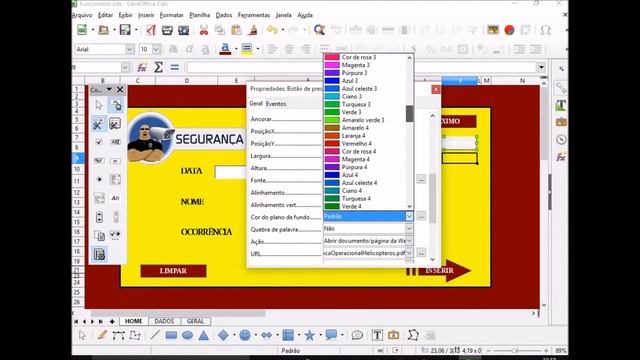Click the Sum sigma icon

[x=158, y=67]
